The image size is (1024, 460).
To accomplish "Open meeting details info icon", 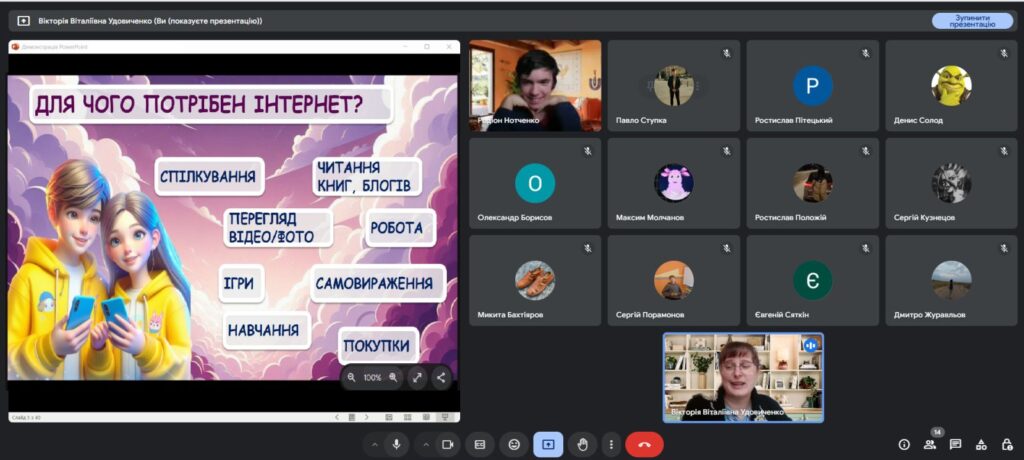I will click(904, 444).
